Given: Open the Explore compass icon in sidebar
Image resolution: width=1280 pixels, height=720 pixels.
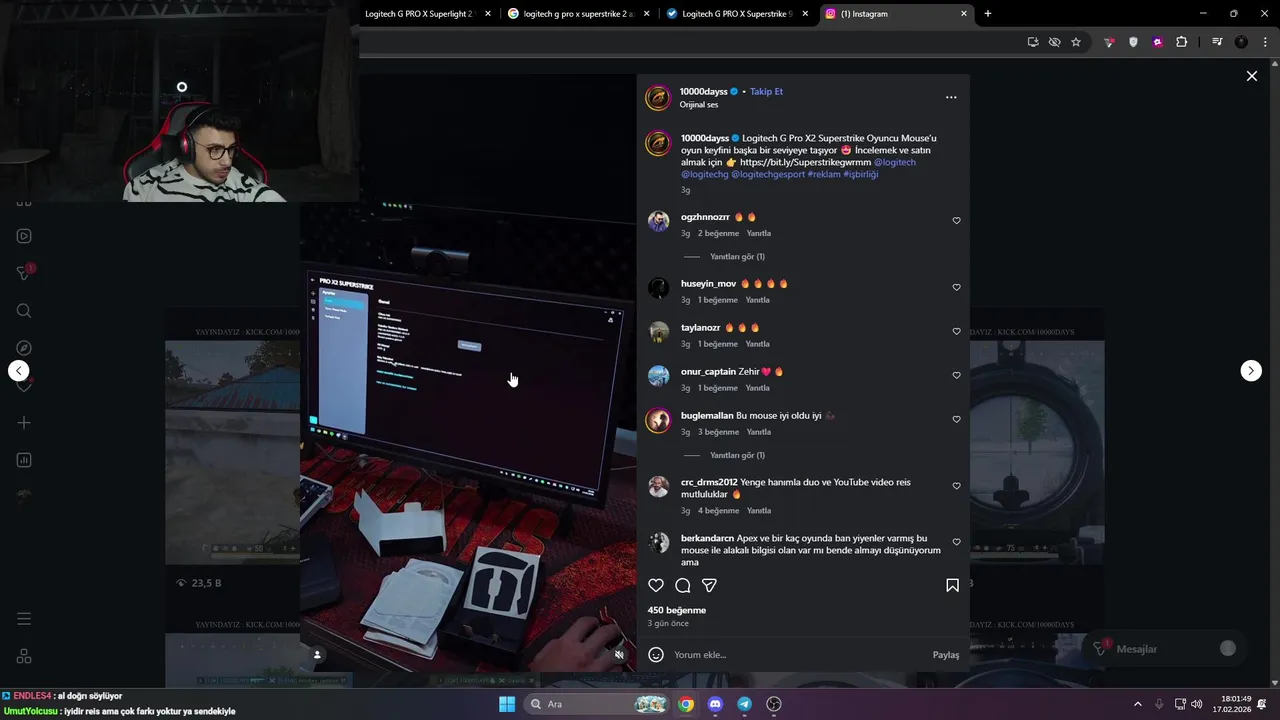Looking at the screenshot, I should 24,348.
